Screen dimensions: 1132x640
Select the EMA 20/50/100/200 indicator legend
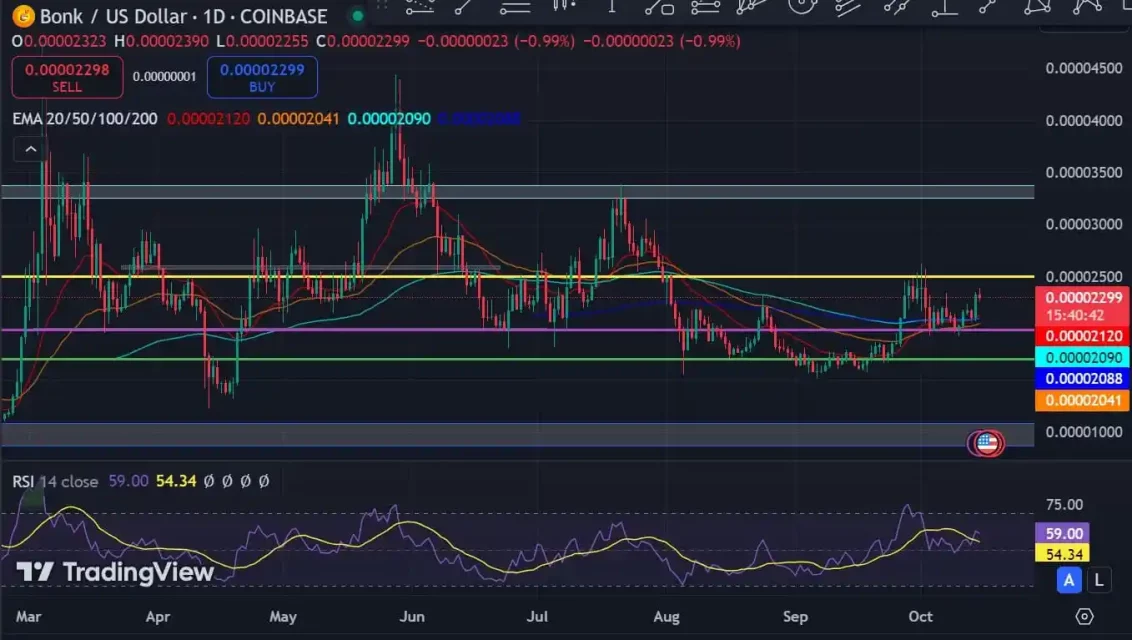85,119
